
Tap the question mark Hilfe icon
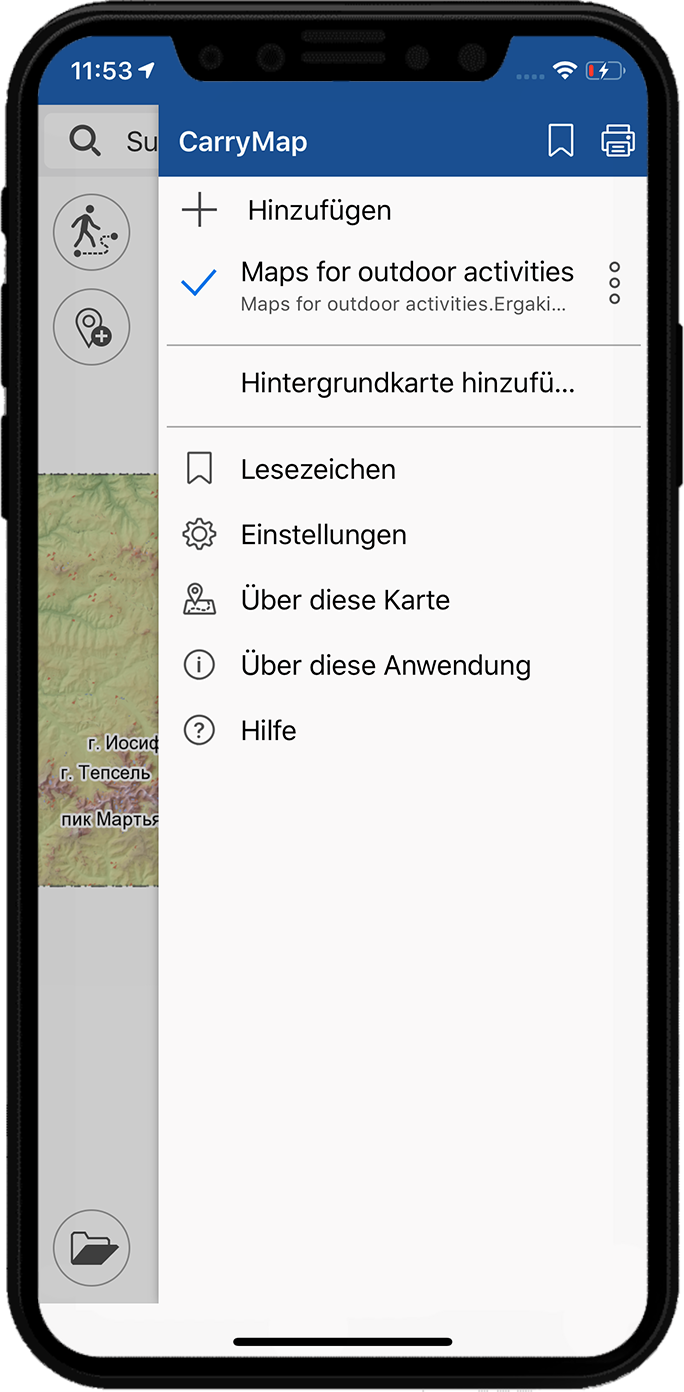tap(200, 730)
